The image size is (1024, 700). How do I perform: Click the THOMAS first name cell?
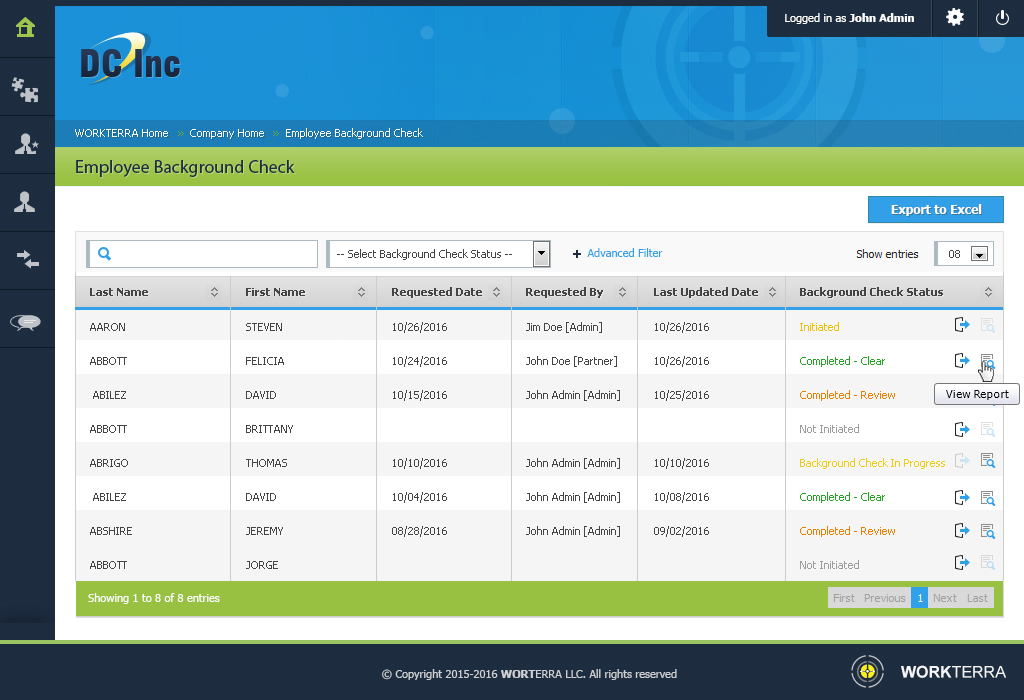click(266, 463)
